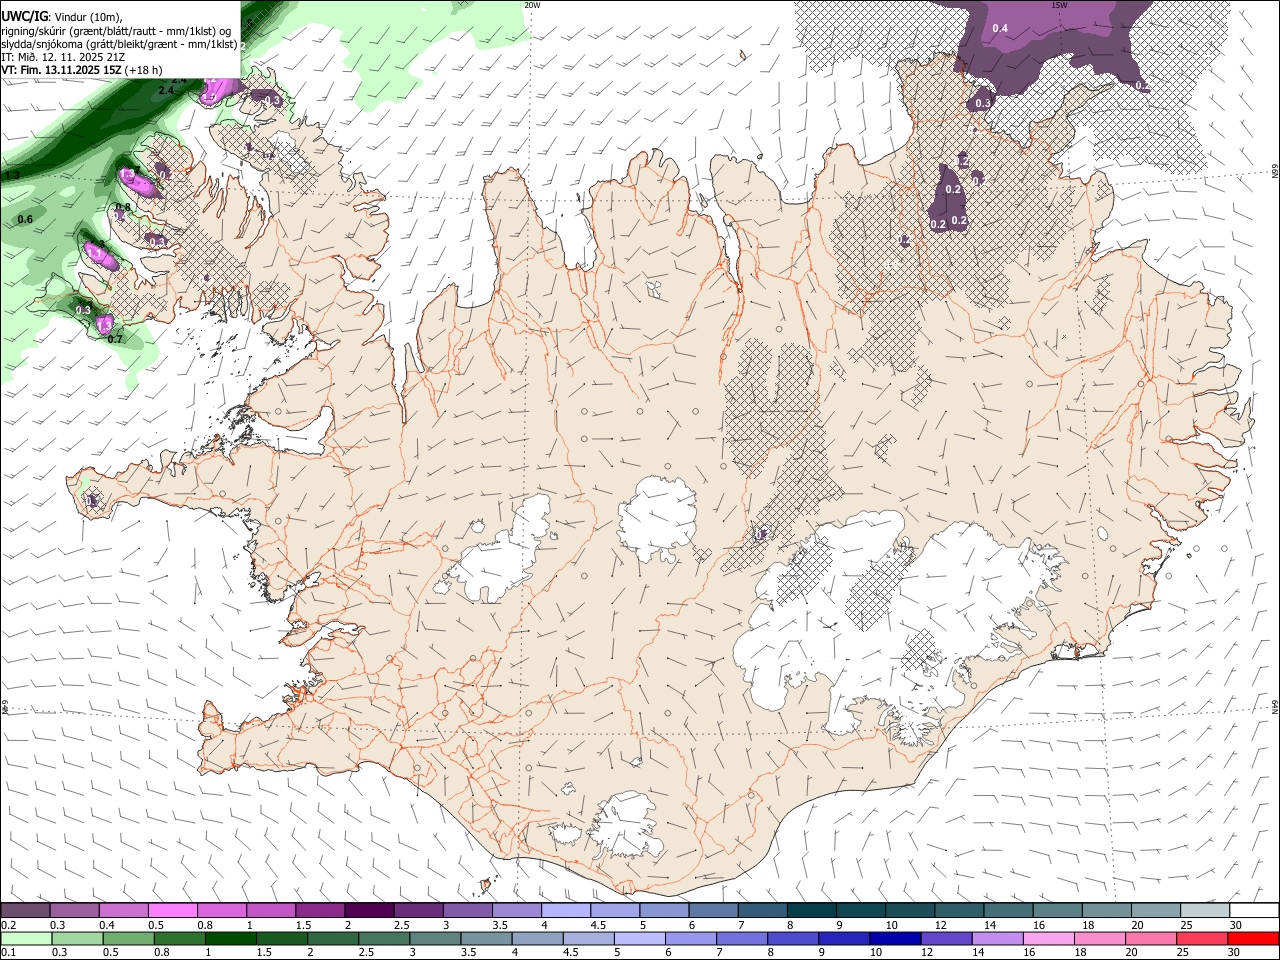Click the white 30 snow legend swatch
The width and height of the screenshot is (1280, 960).
[1254, 911]
